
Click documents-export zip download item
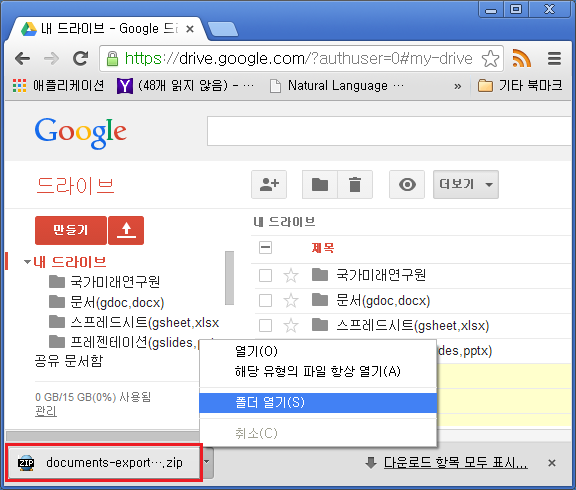(104, 463)
